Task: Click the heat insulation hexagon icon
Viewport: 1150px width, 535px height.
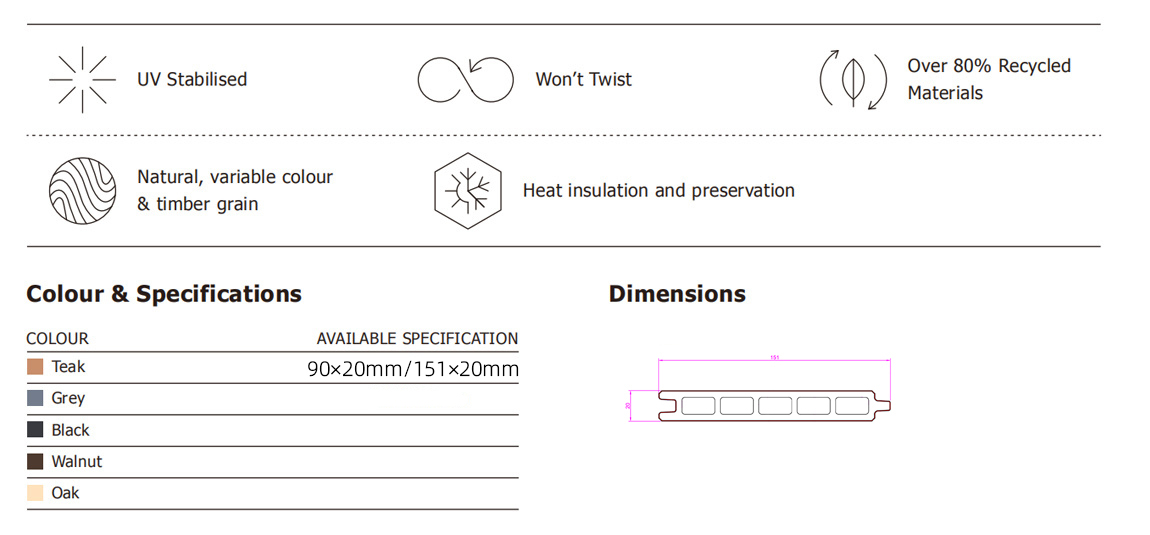Action: point(464,190)
